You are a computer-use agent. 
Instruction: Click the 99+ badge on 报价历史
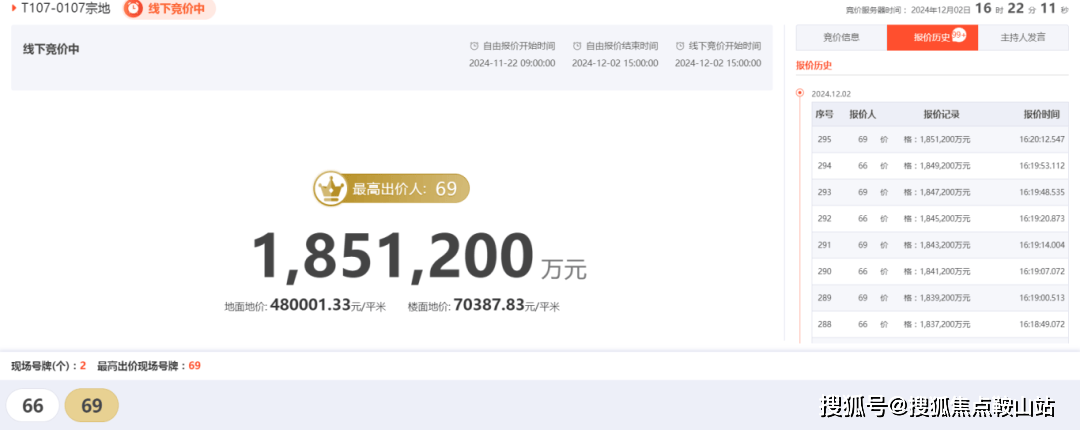959,36
